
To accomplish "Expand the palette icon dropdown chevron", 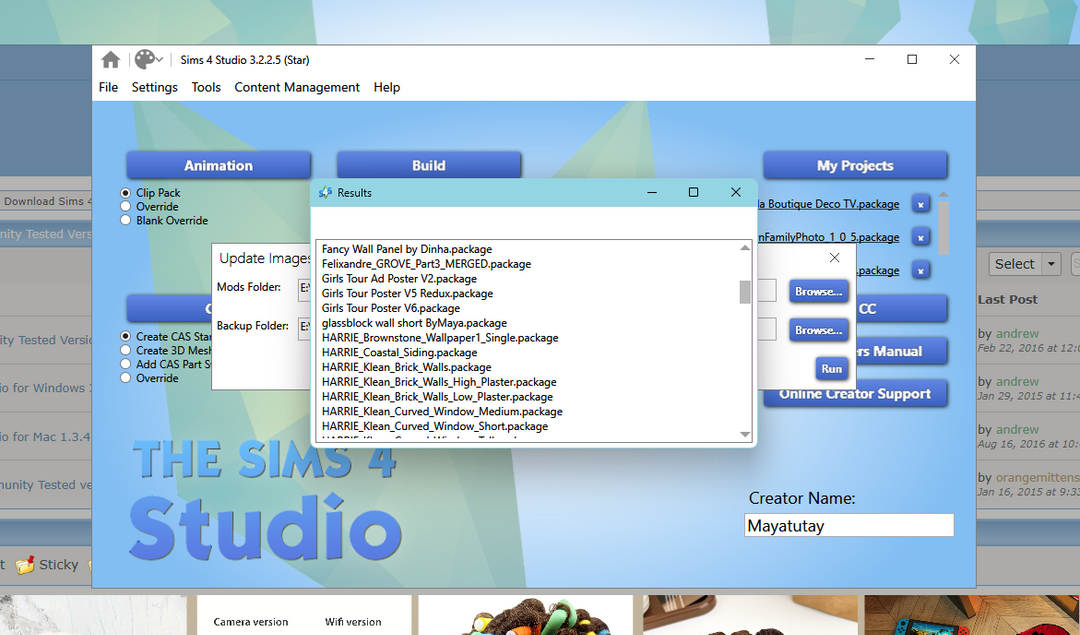I will click(160, 61).
